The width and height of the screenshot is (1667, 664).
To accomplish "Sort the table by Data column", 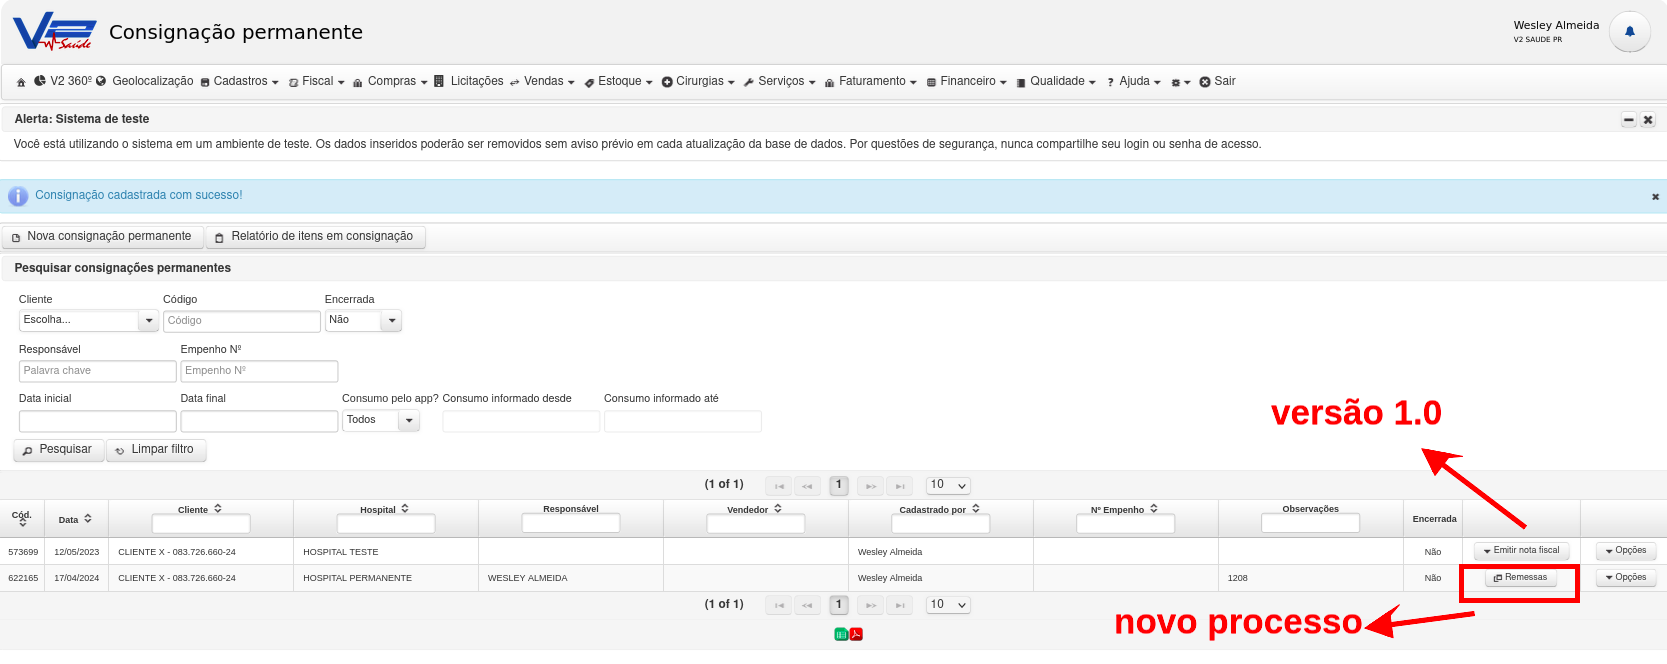I will click(75, 519).
